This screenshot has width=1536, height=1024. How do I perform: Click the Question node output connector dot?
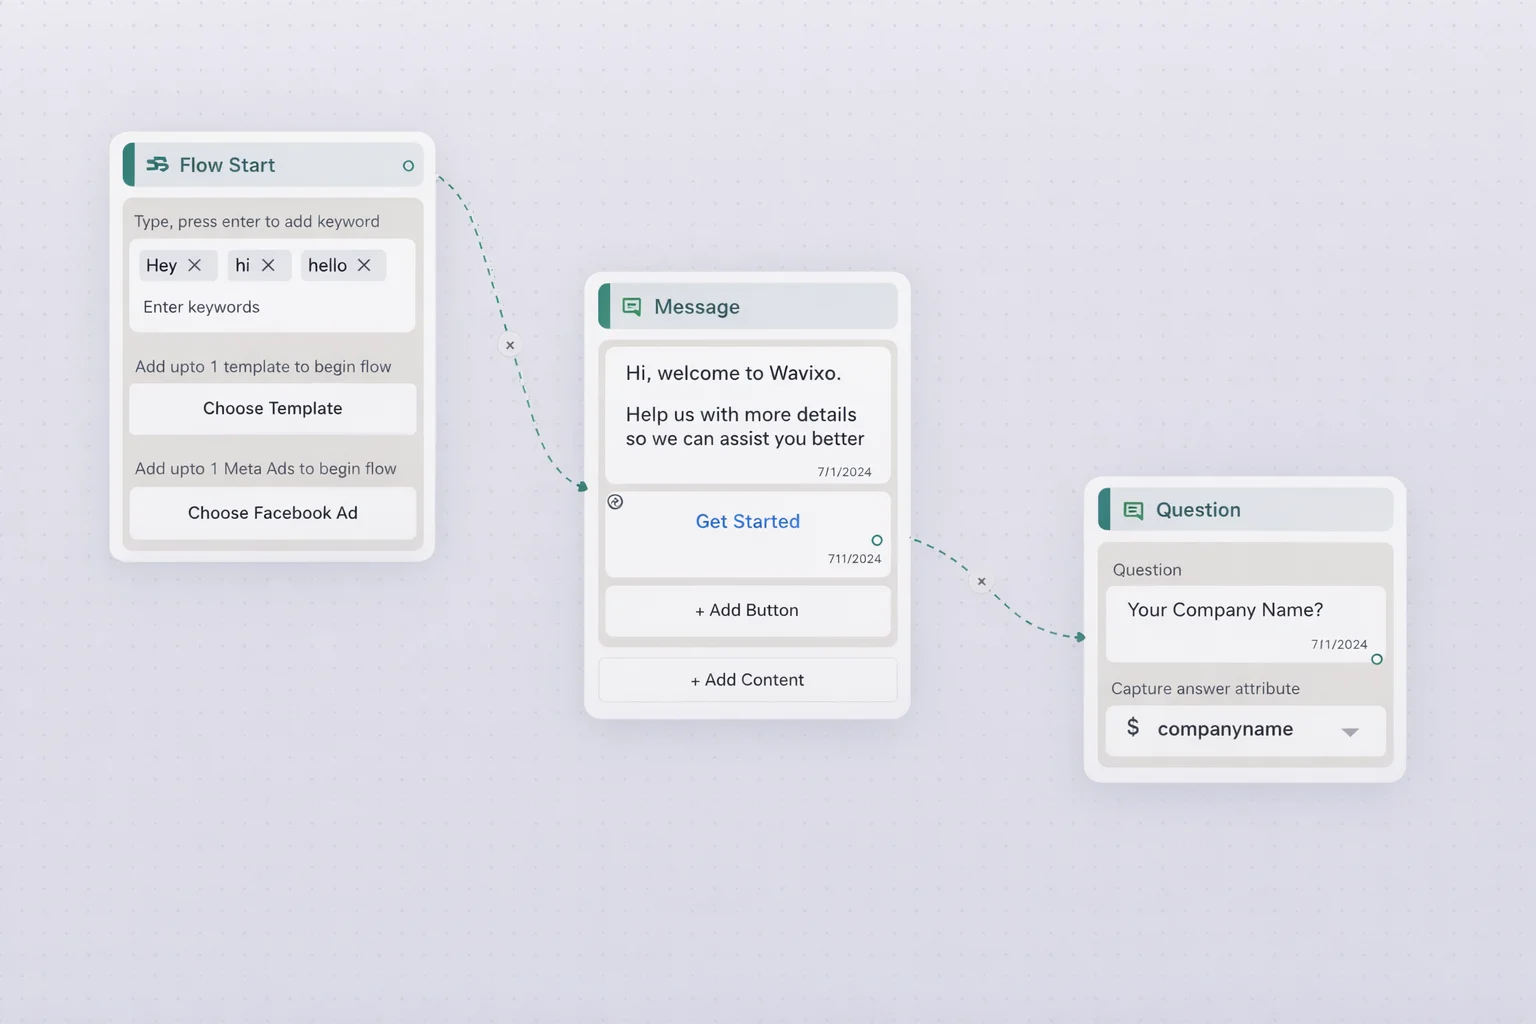pyautogui.click(x=1377, y=659)
